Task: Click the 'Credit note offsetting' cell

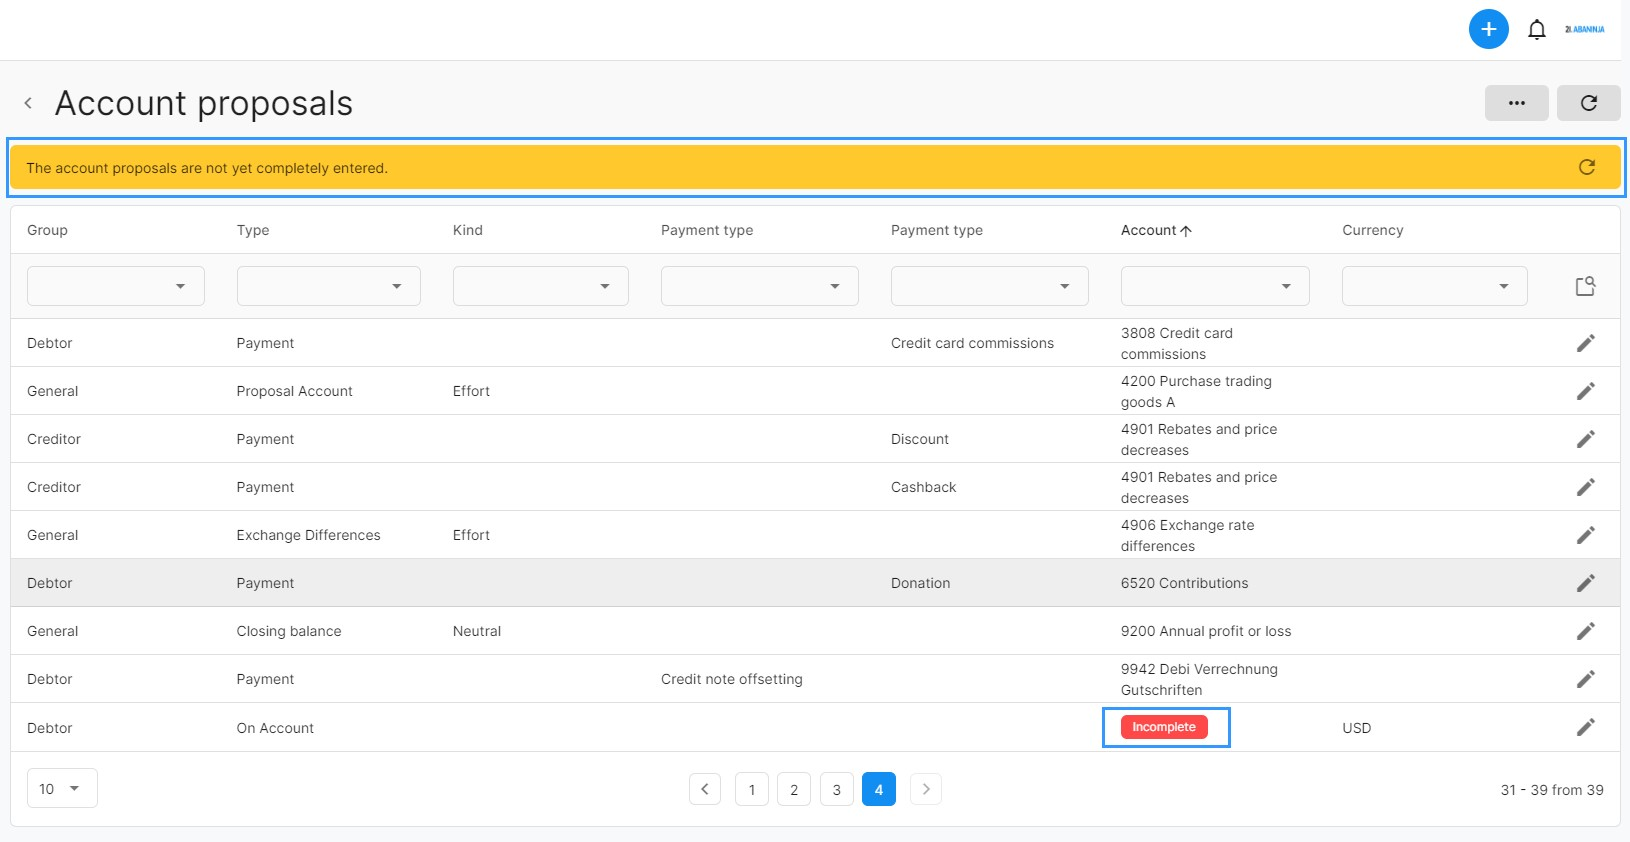Action: (x=732, y=679)
